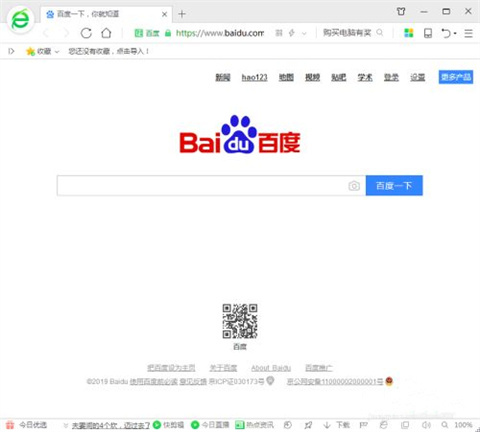Click the camera image-search icon

click(x=354, y=186)
